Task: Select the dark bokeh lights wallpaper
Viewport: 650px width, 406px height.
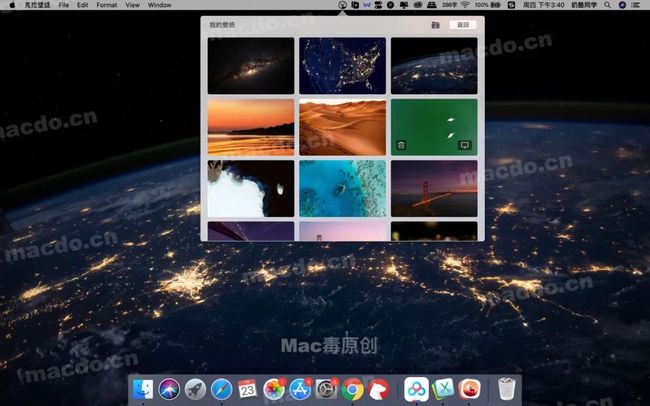Action: click(434, 231)
